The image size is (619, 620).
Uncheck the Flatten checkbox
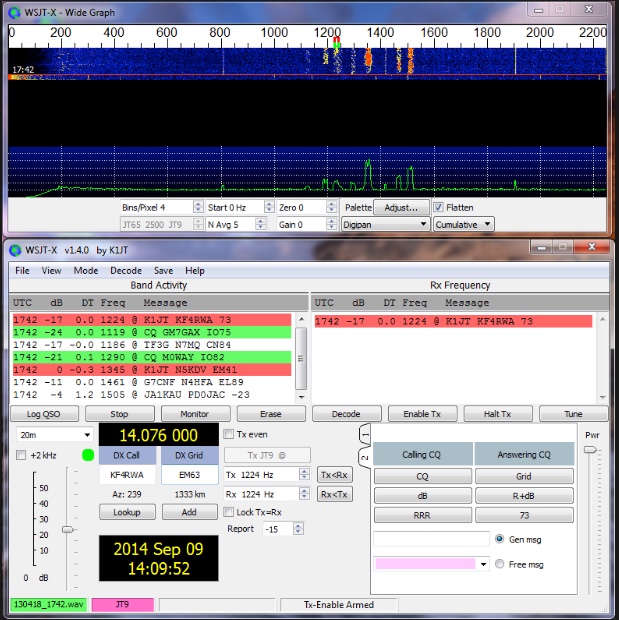click(439, 207)
